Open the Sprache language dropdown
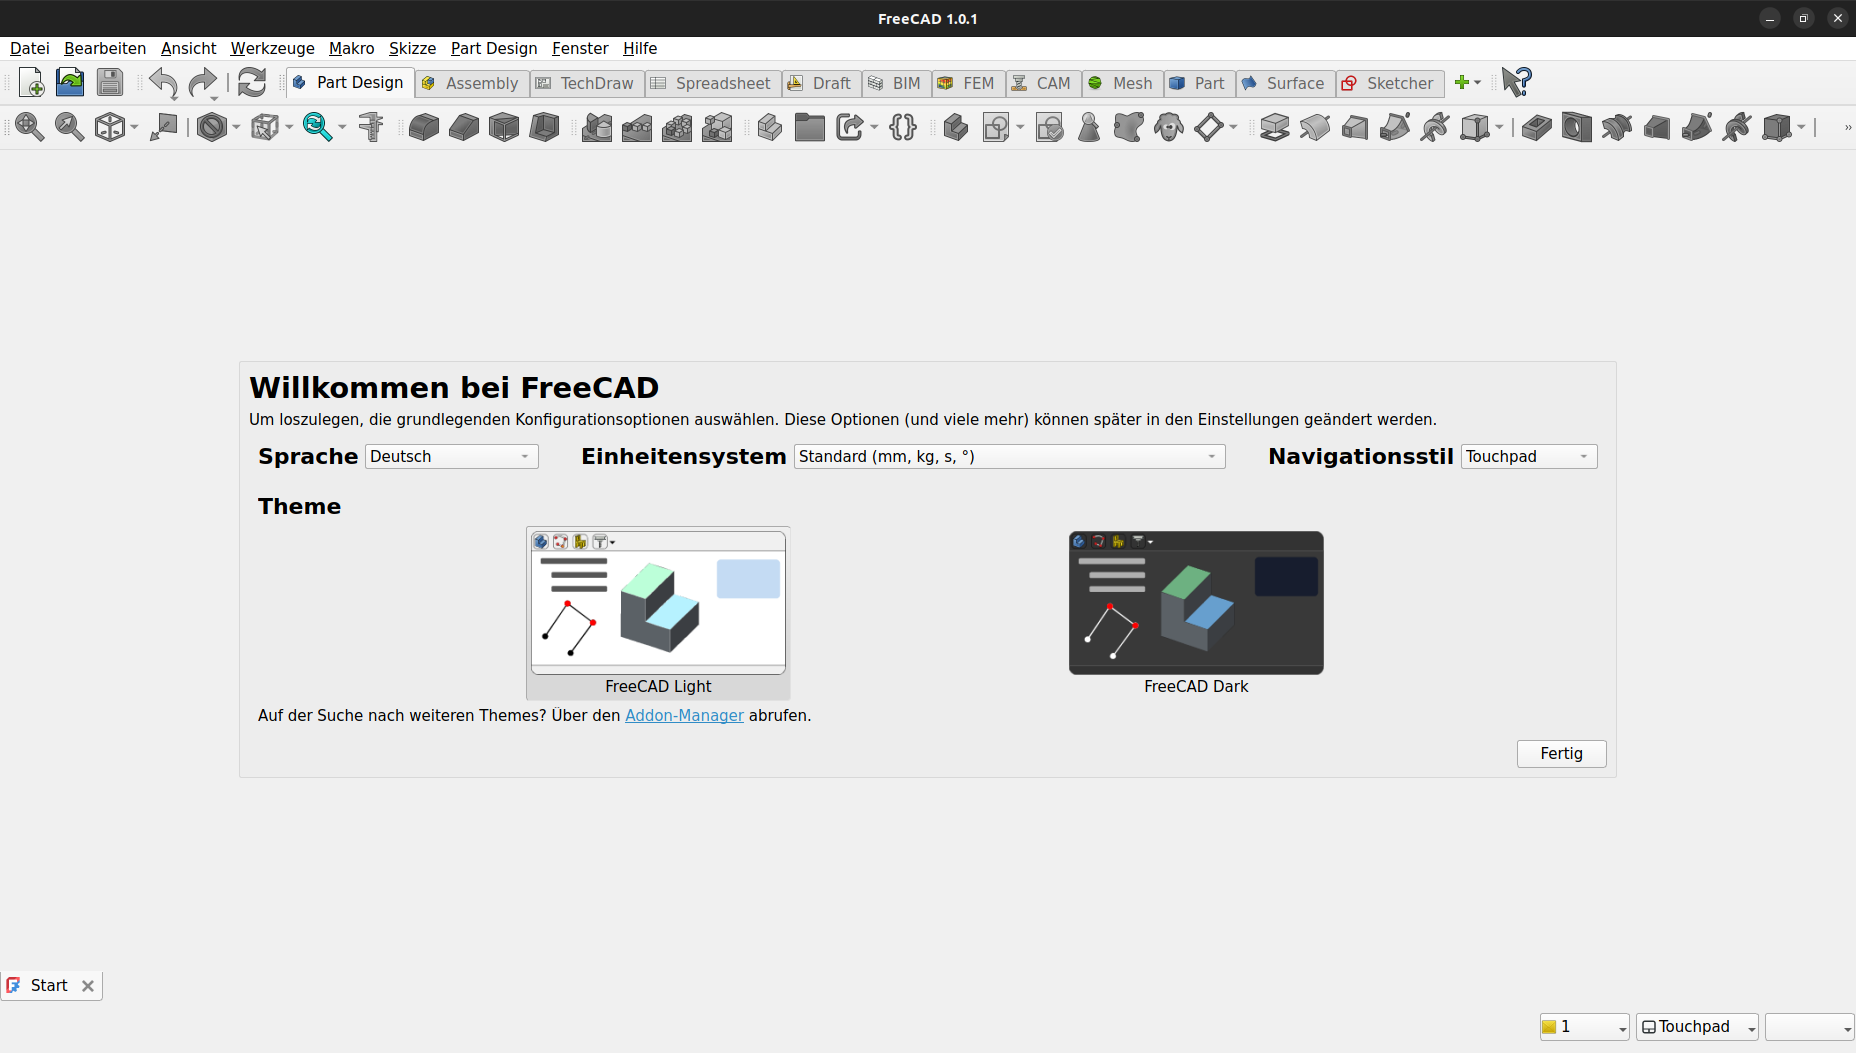This screenshot has width=1856, height=1053. click(x=451, y=457)
